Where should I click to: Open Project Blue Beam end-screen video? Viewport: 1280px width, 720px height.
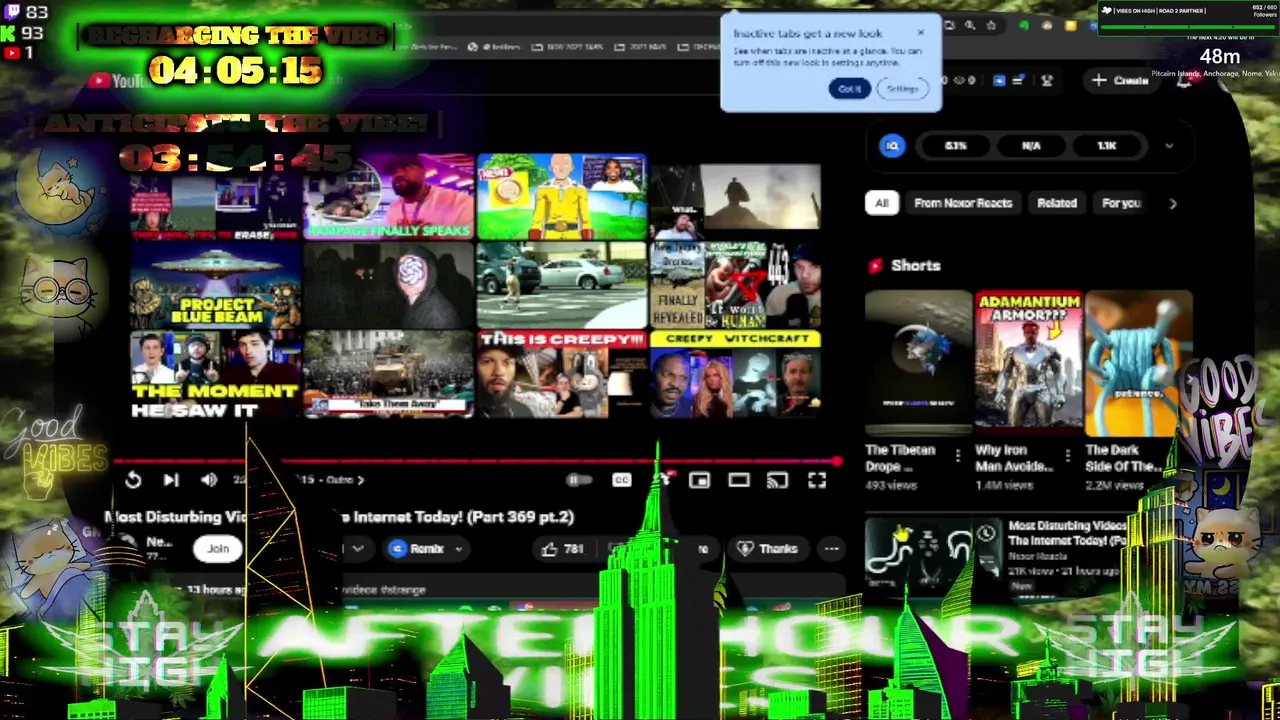(216, 285)
